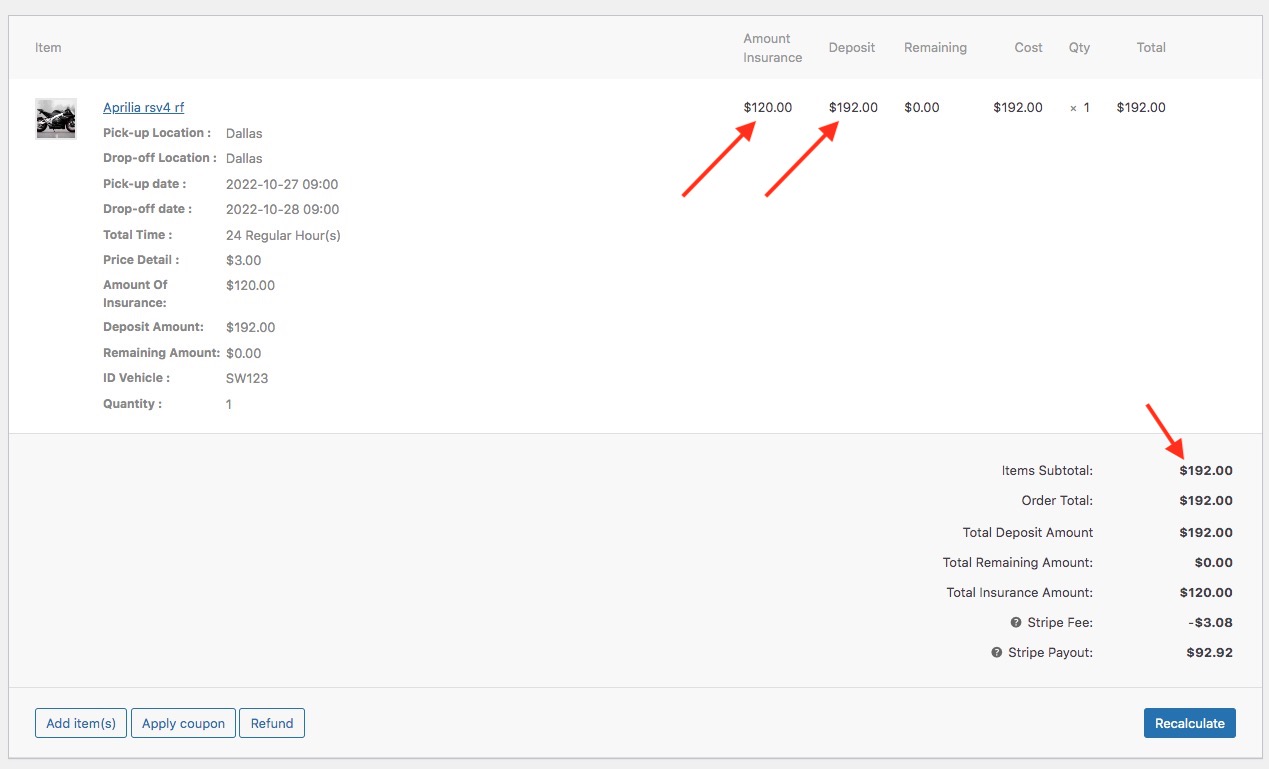Select the × 1 quantity in item row
The width and height of the screenshot is (1269, 769).
[1080, 108]
